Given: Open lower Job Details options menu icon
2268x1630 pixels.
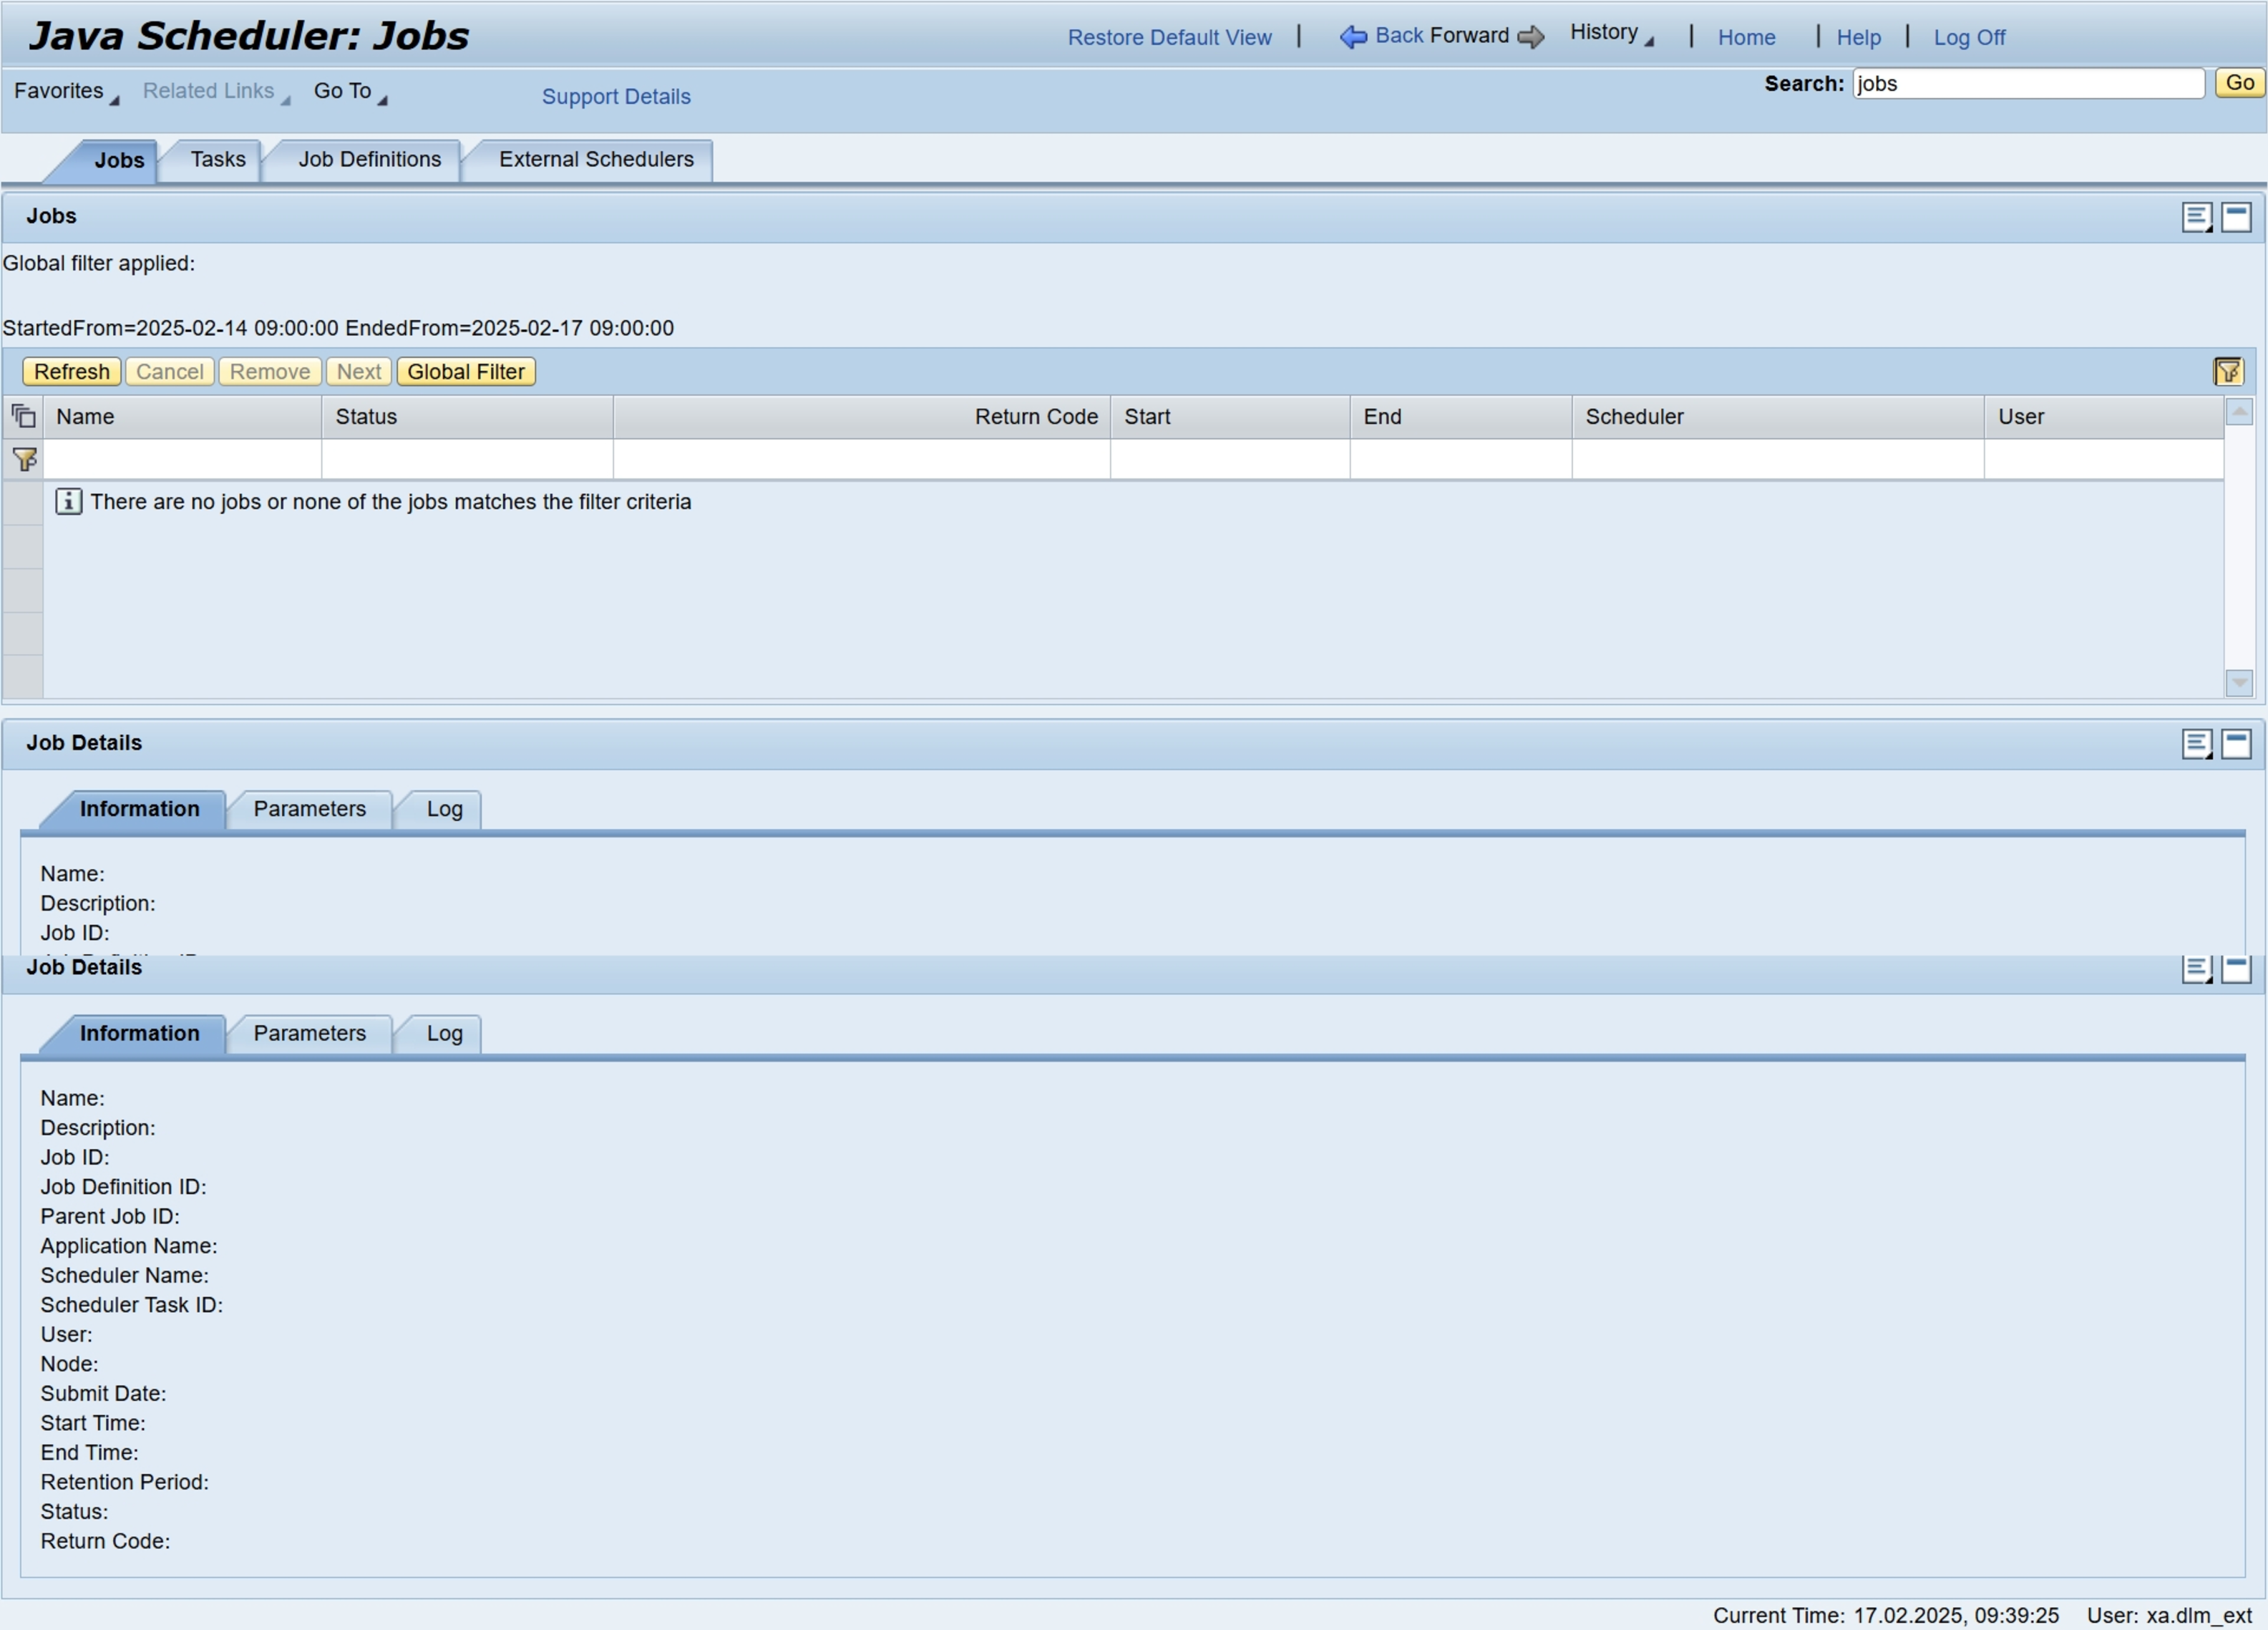Looking at the screenshot, I should [x=2197, y=969].
